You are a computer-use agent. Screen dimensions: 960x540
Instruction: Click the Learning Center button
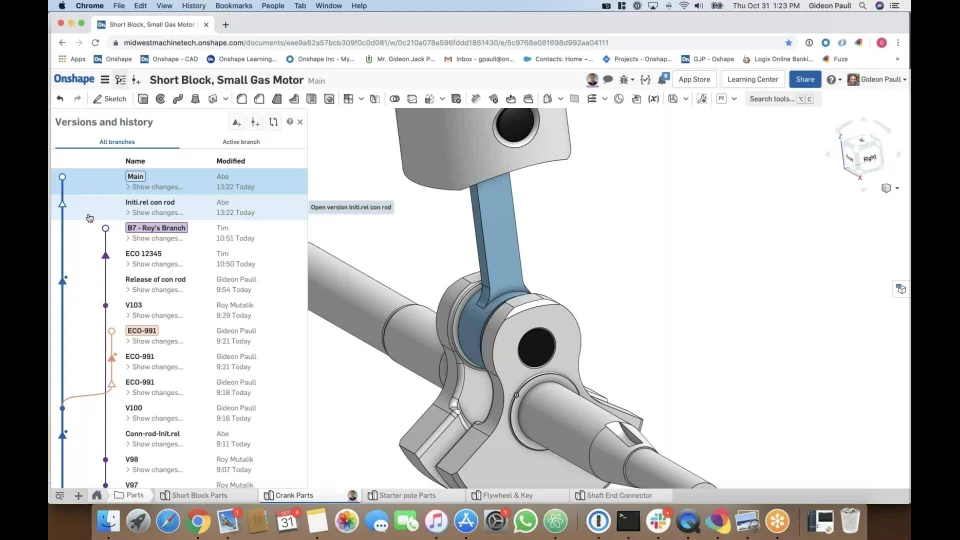(x=752, y=80)
